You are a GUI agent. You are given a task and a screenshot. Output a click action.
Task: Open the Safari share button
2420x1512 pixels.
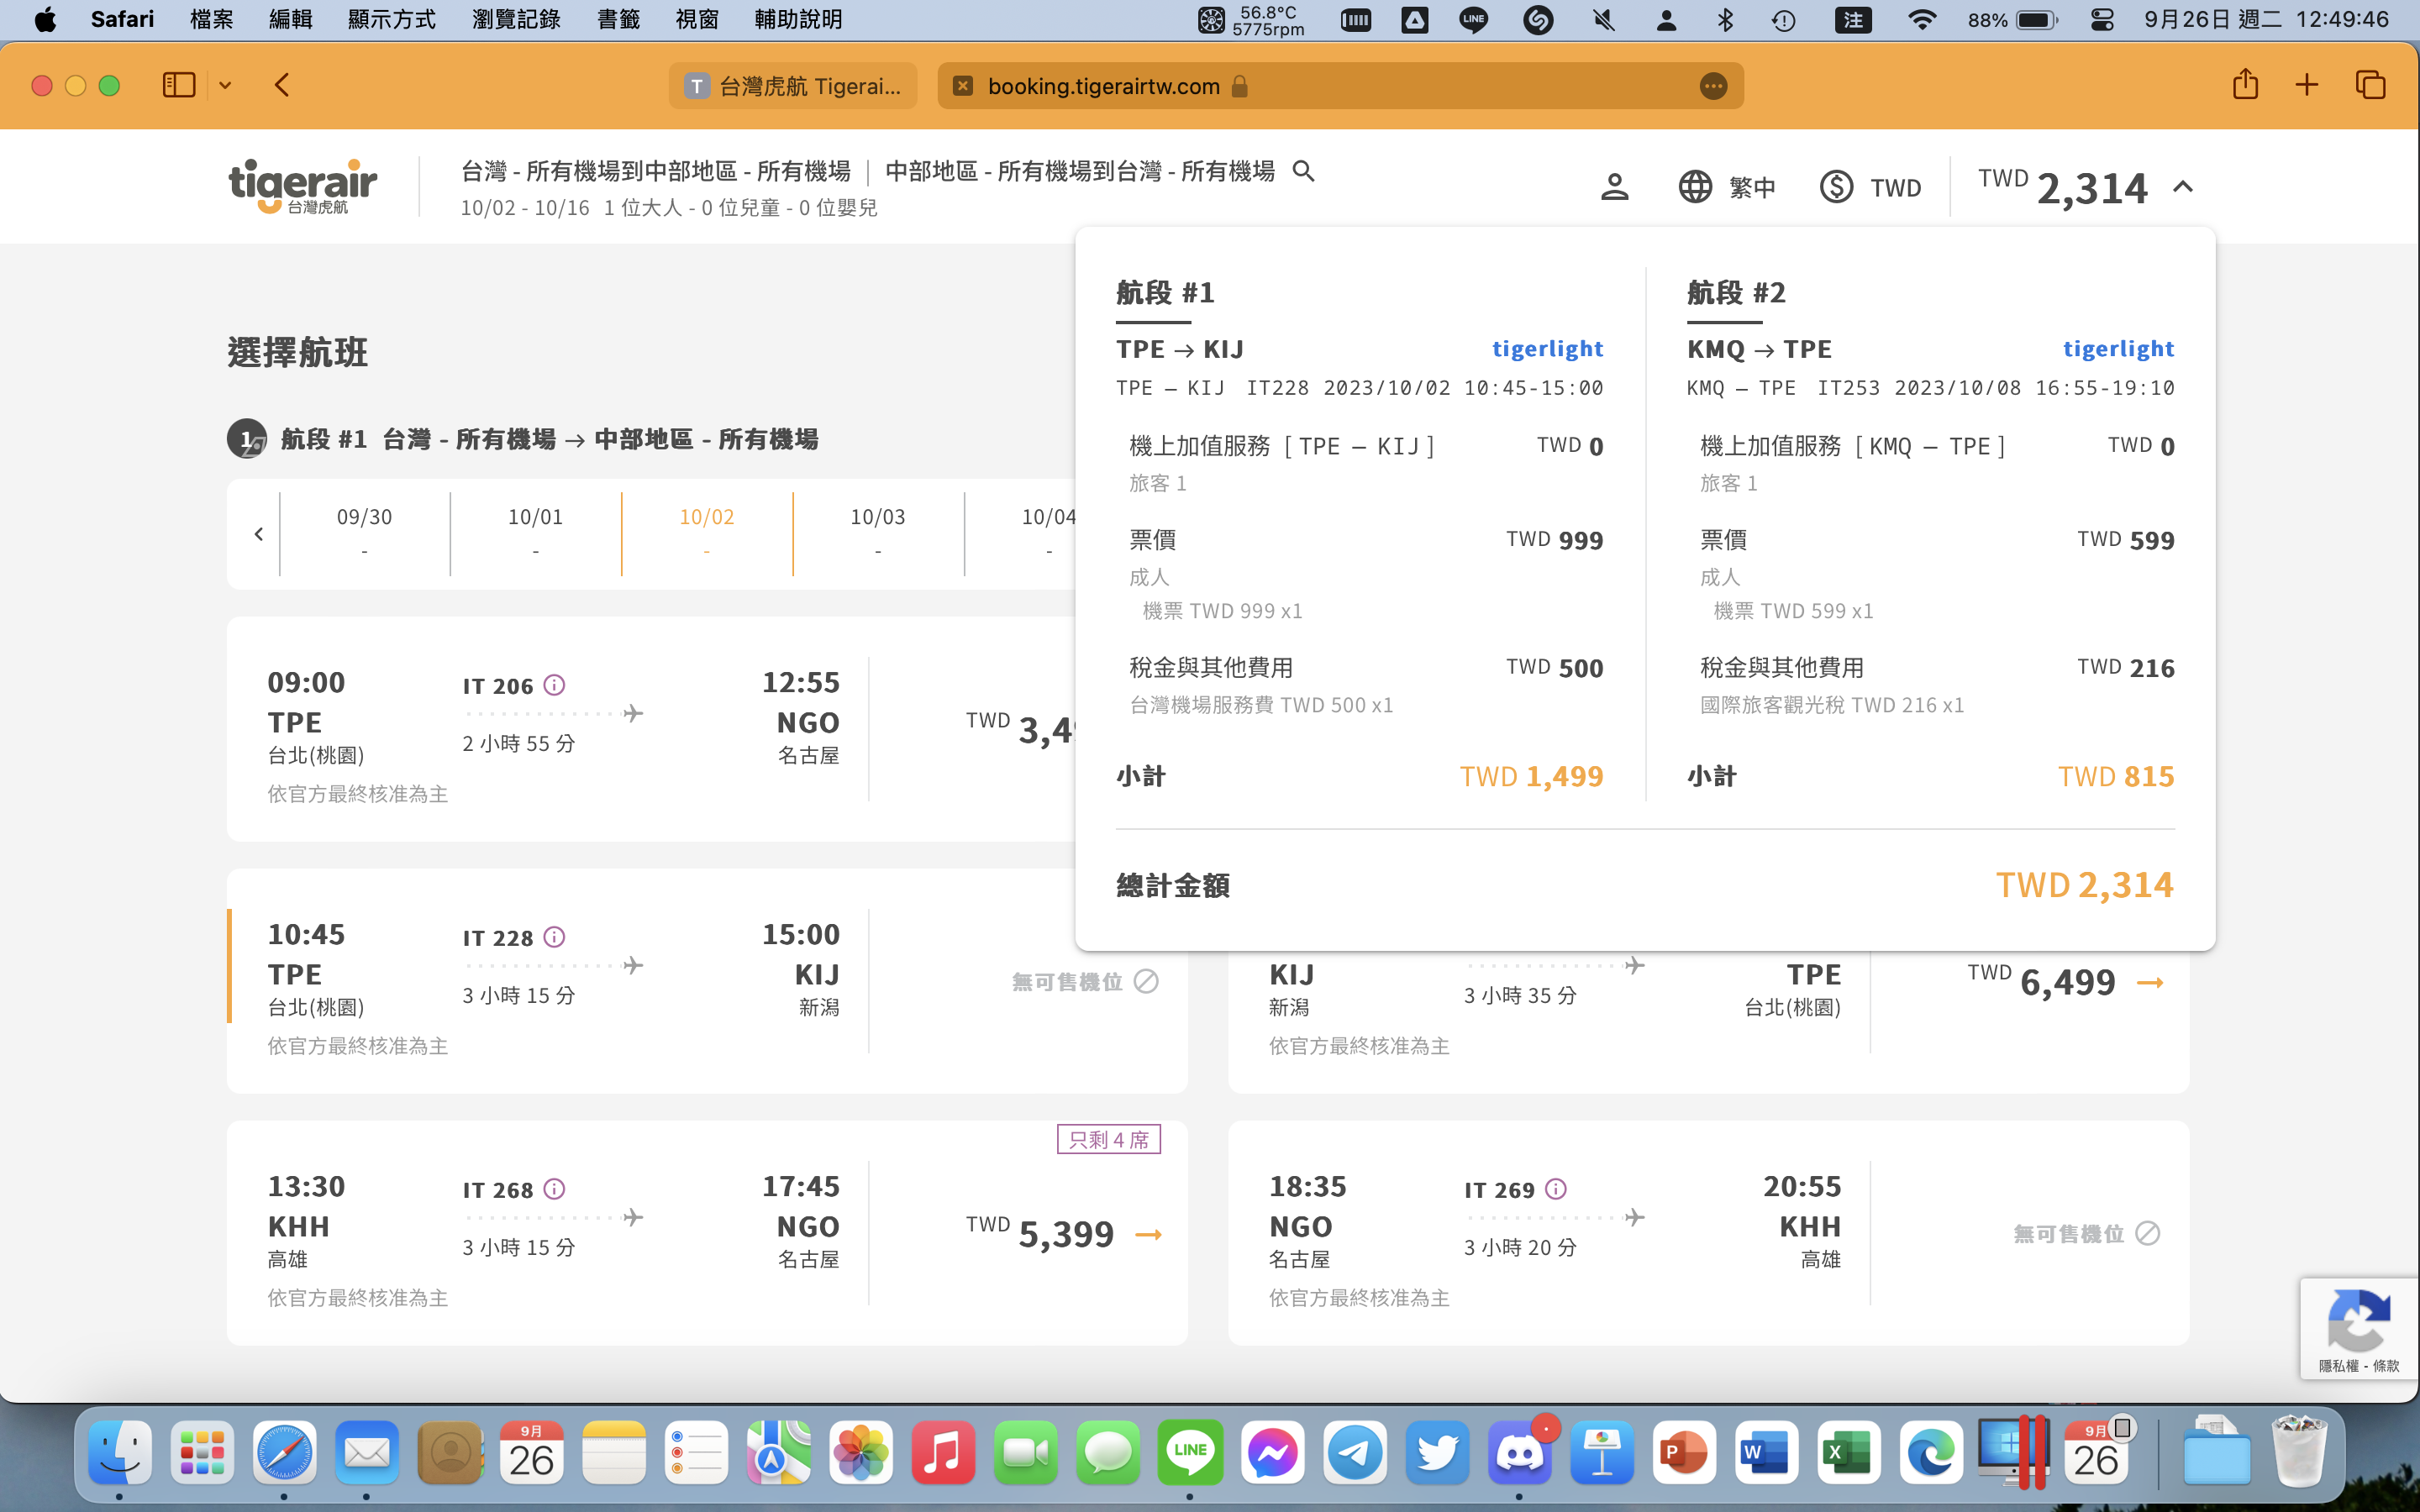click(x=2245, y=85)
